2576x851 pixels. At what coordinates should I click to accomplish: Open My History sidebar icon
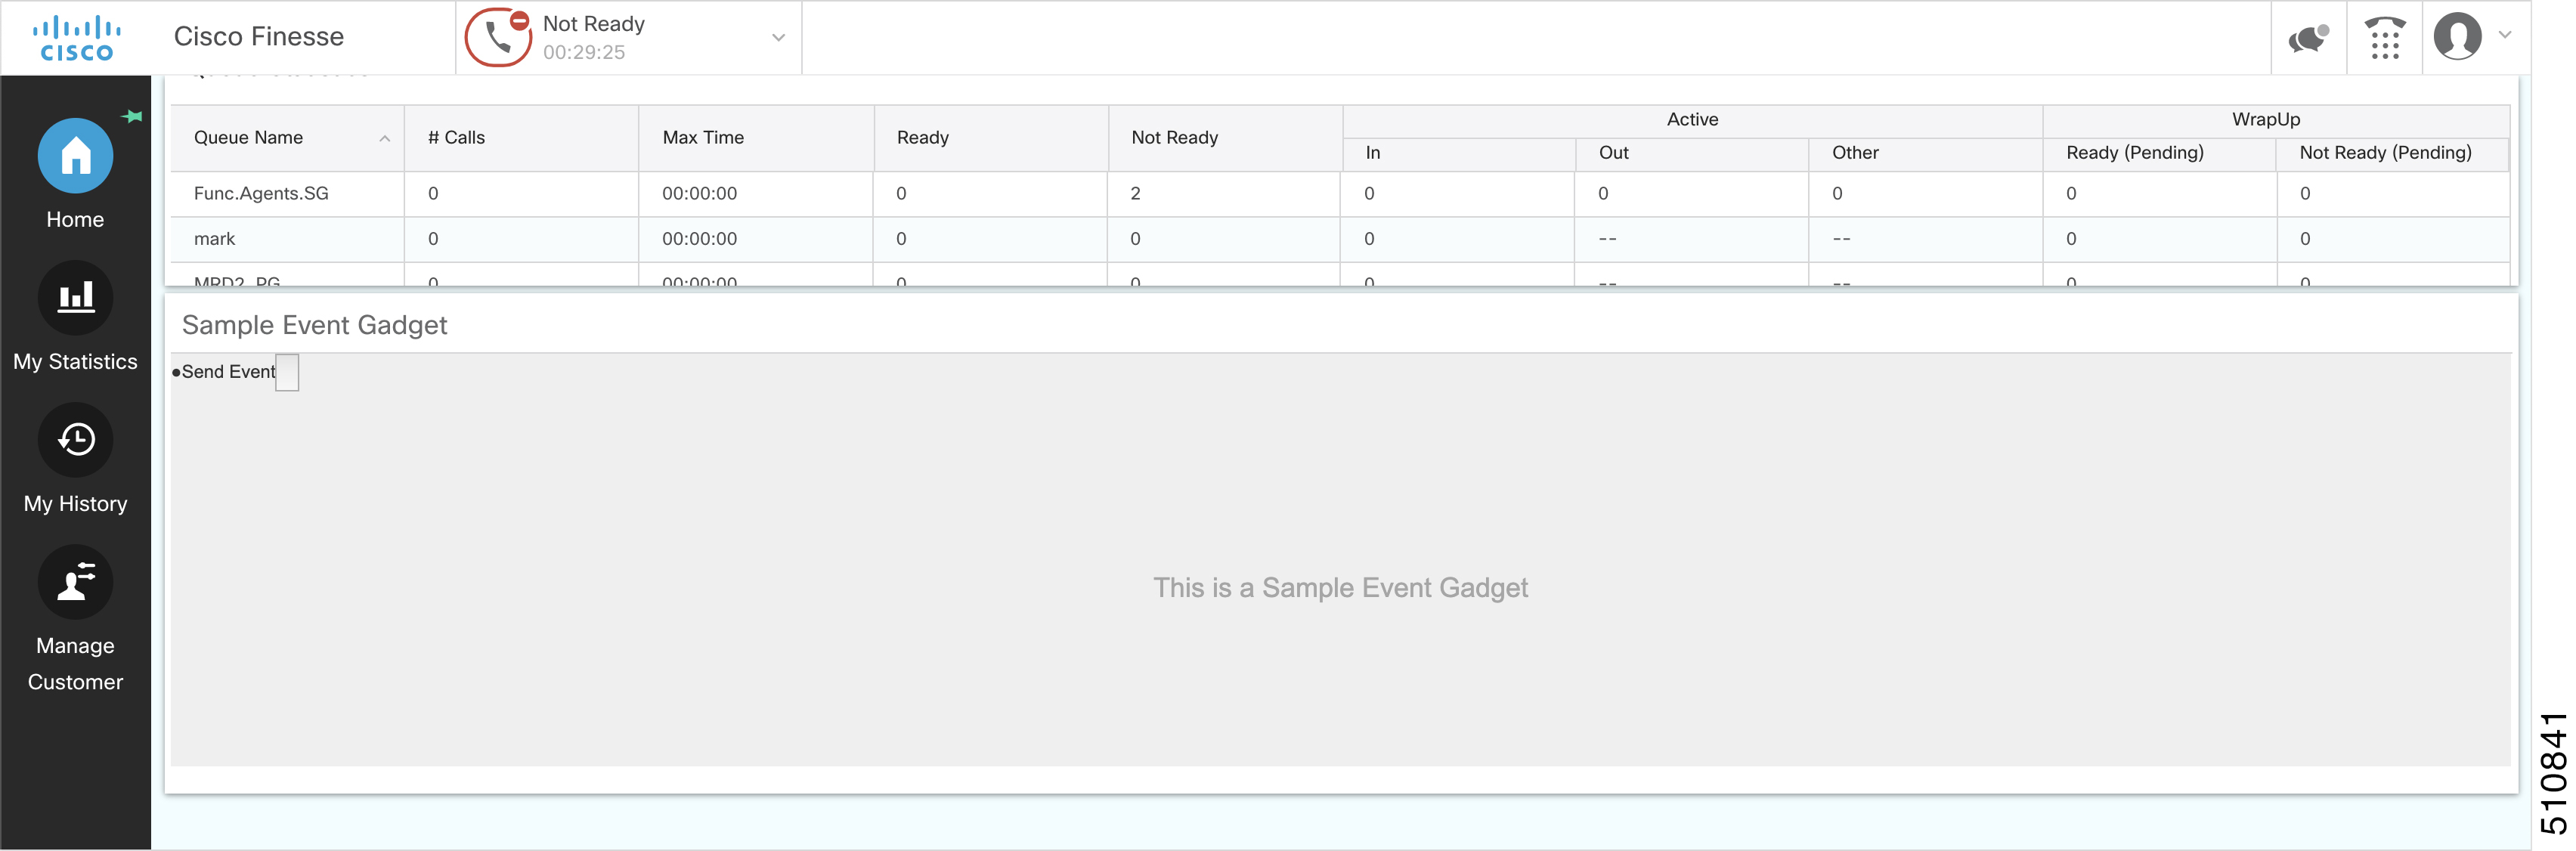point(75,440)
